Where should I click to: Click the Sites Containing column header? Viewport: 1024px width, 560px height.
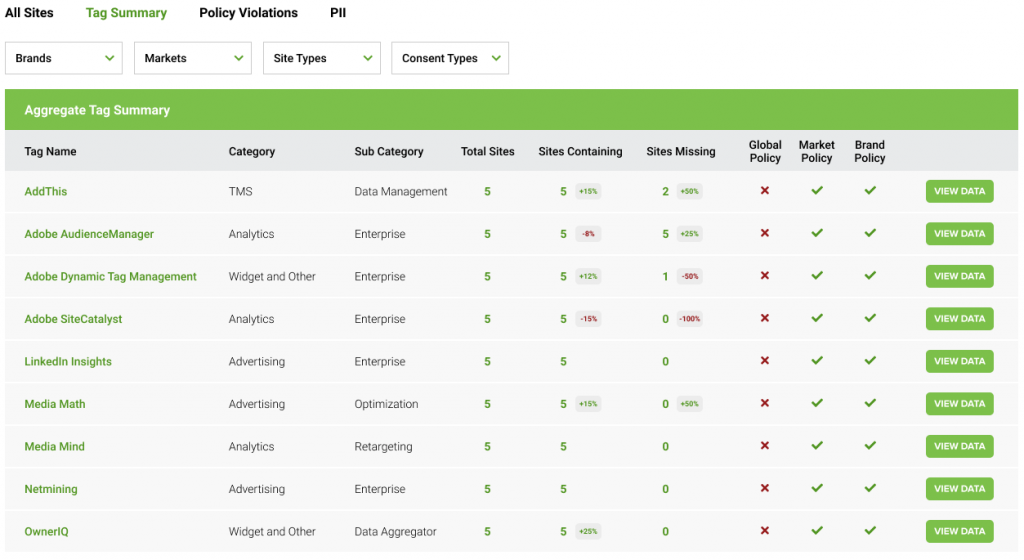(x=580, y=151)
